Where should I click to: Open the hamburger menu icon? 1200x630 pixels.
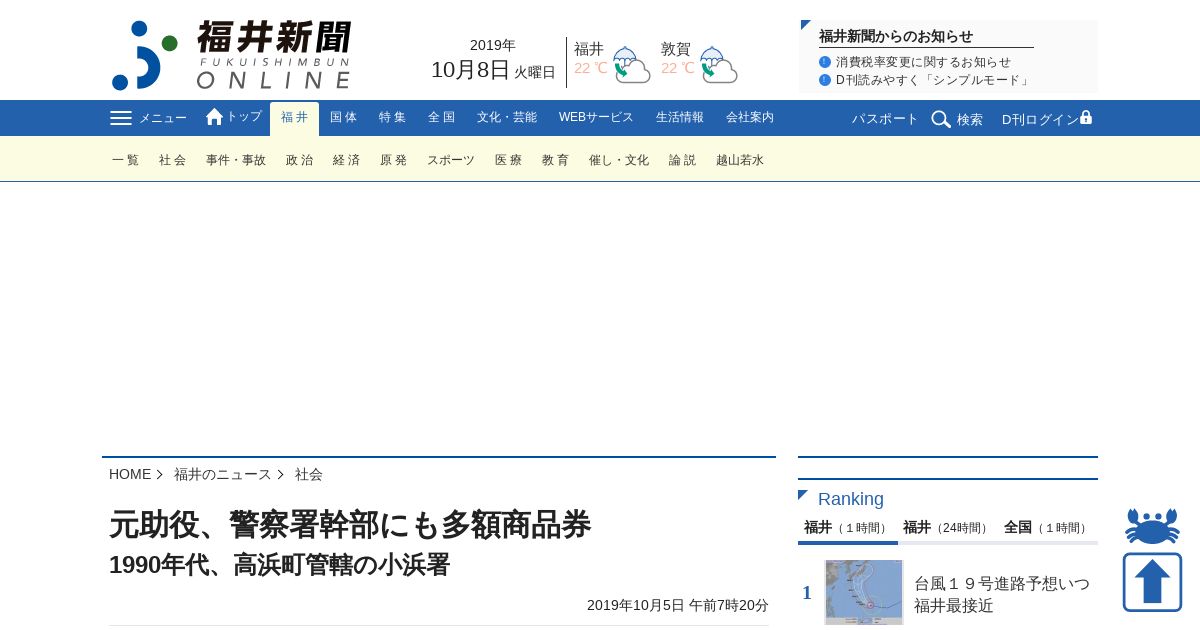point(121,118)
